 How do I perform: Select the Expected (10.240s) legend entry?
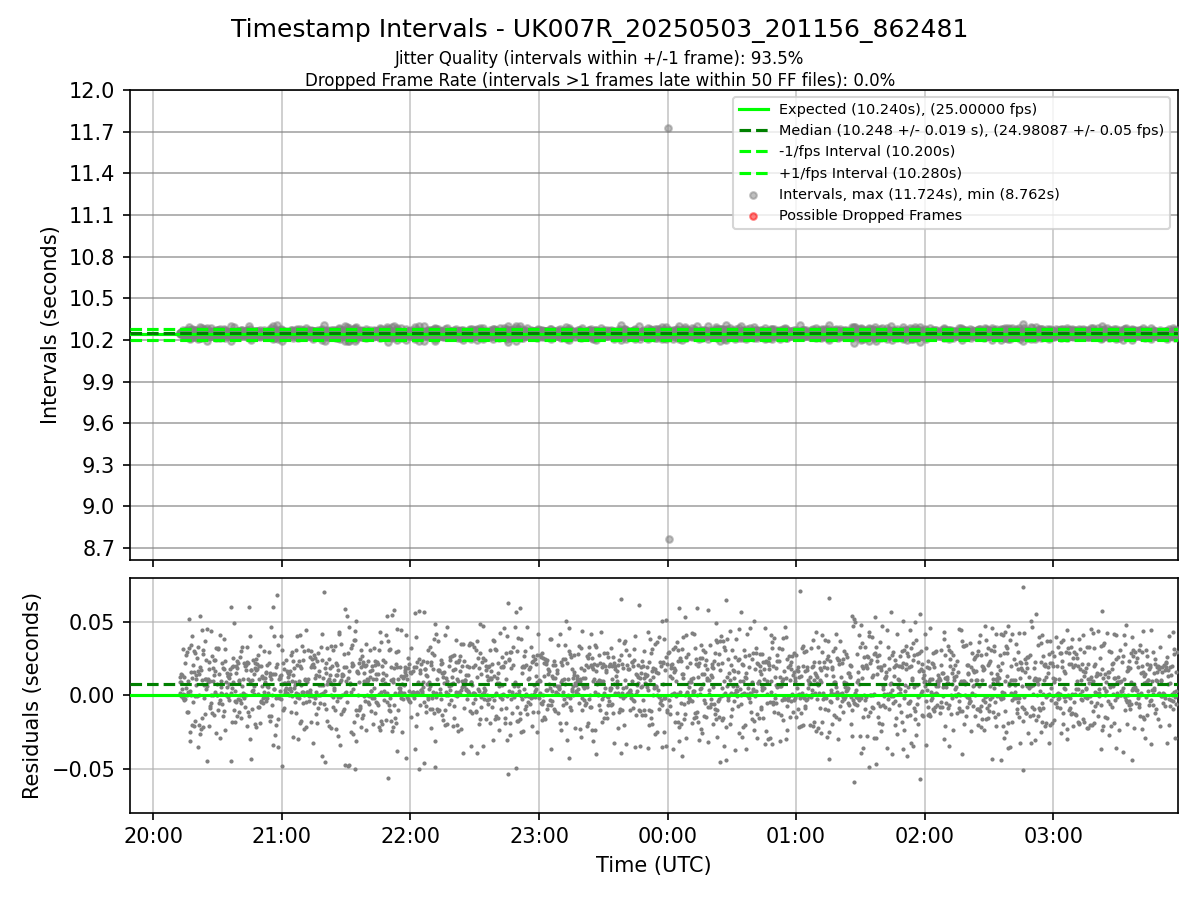885,109
